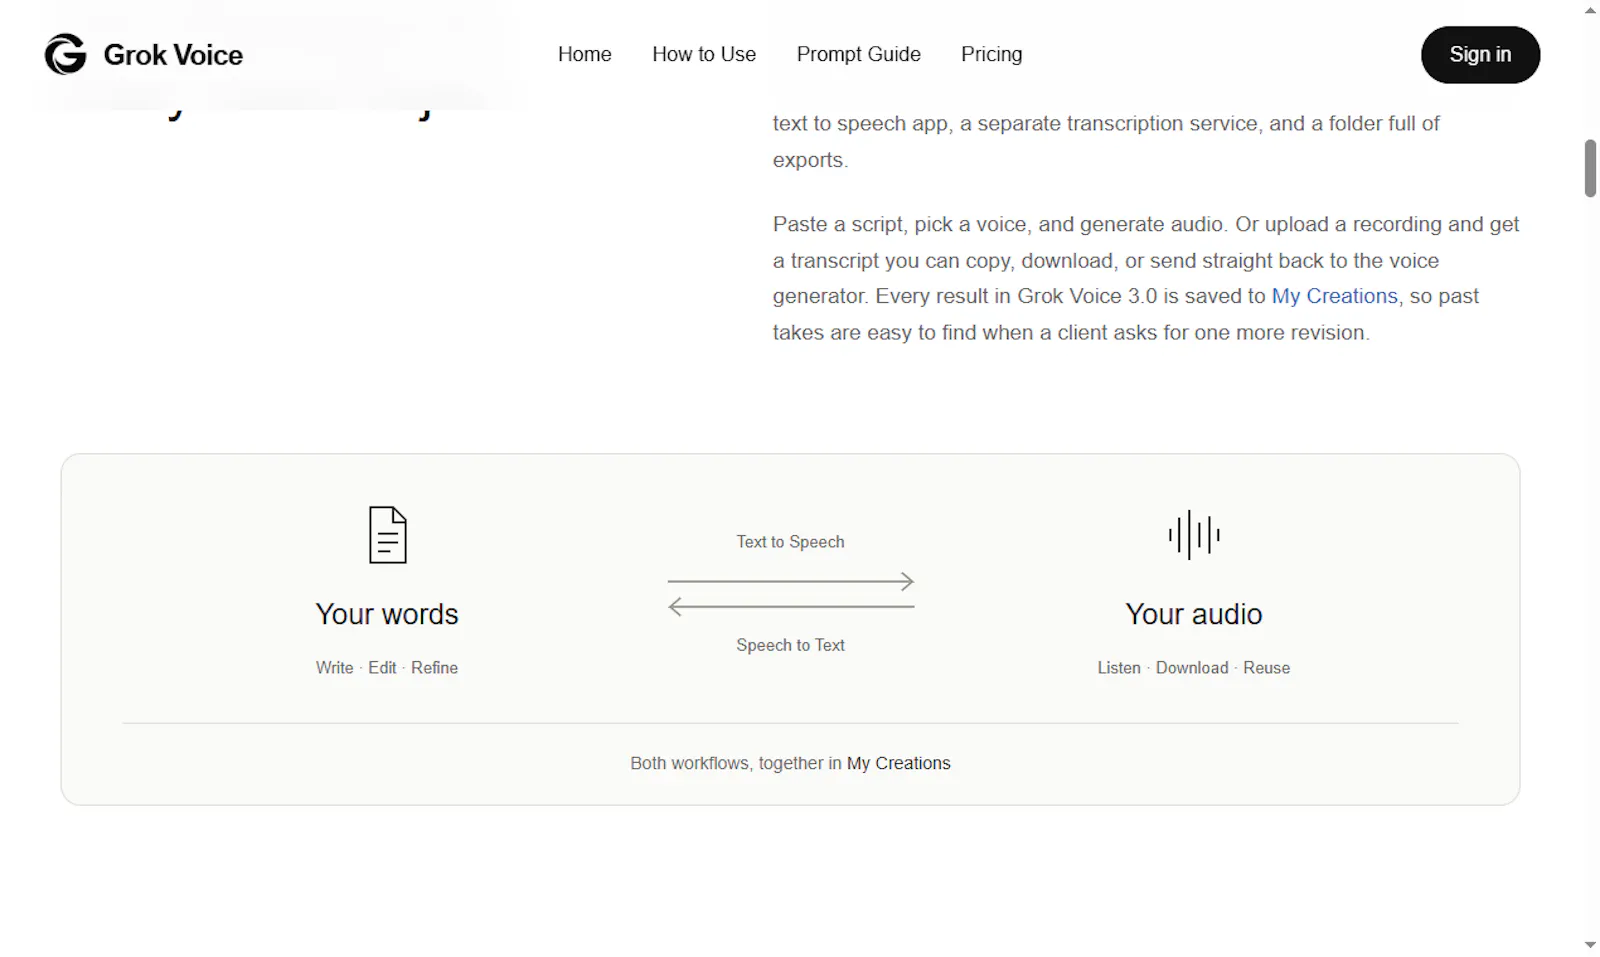
Task: Open My Creations link in the workflows card footer
Action: point(899,763)
